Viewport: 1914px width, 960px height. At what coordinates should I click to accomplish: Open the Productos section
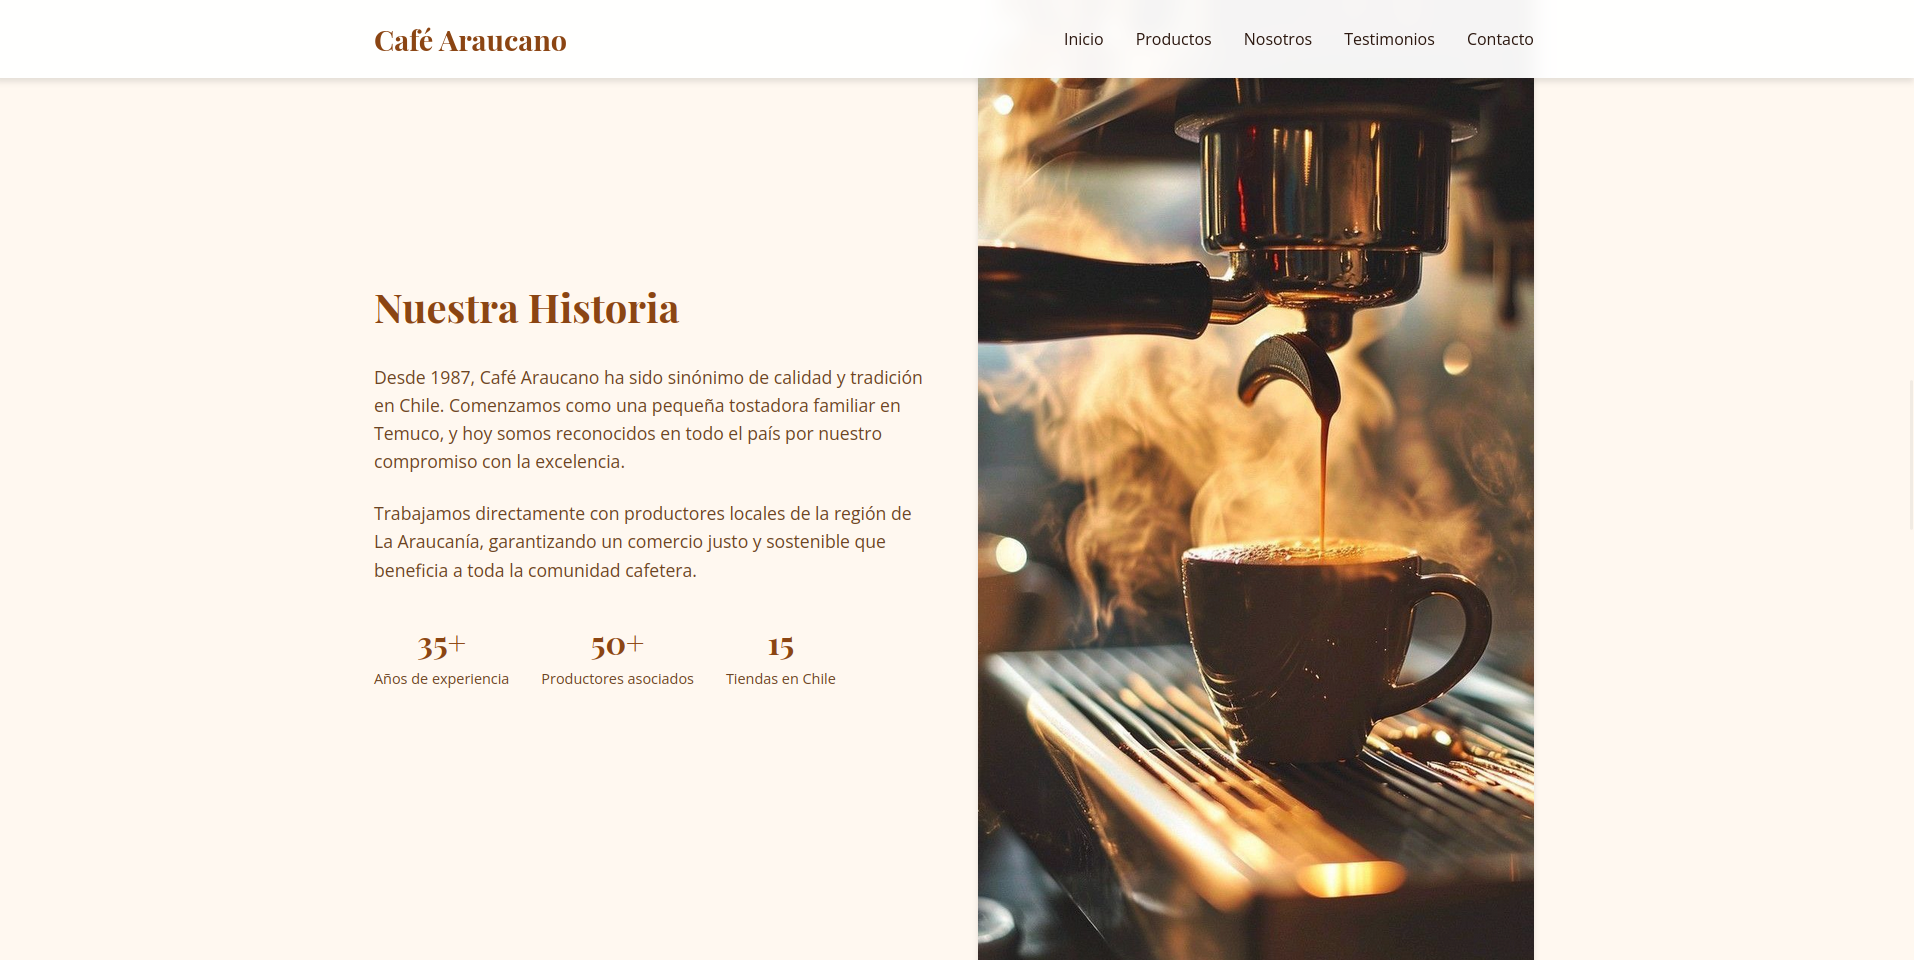coord(1173,39)
